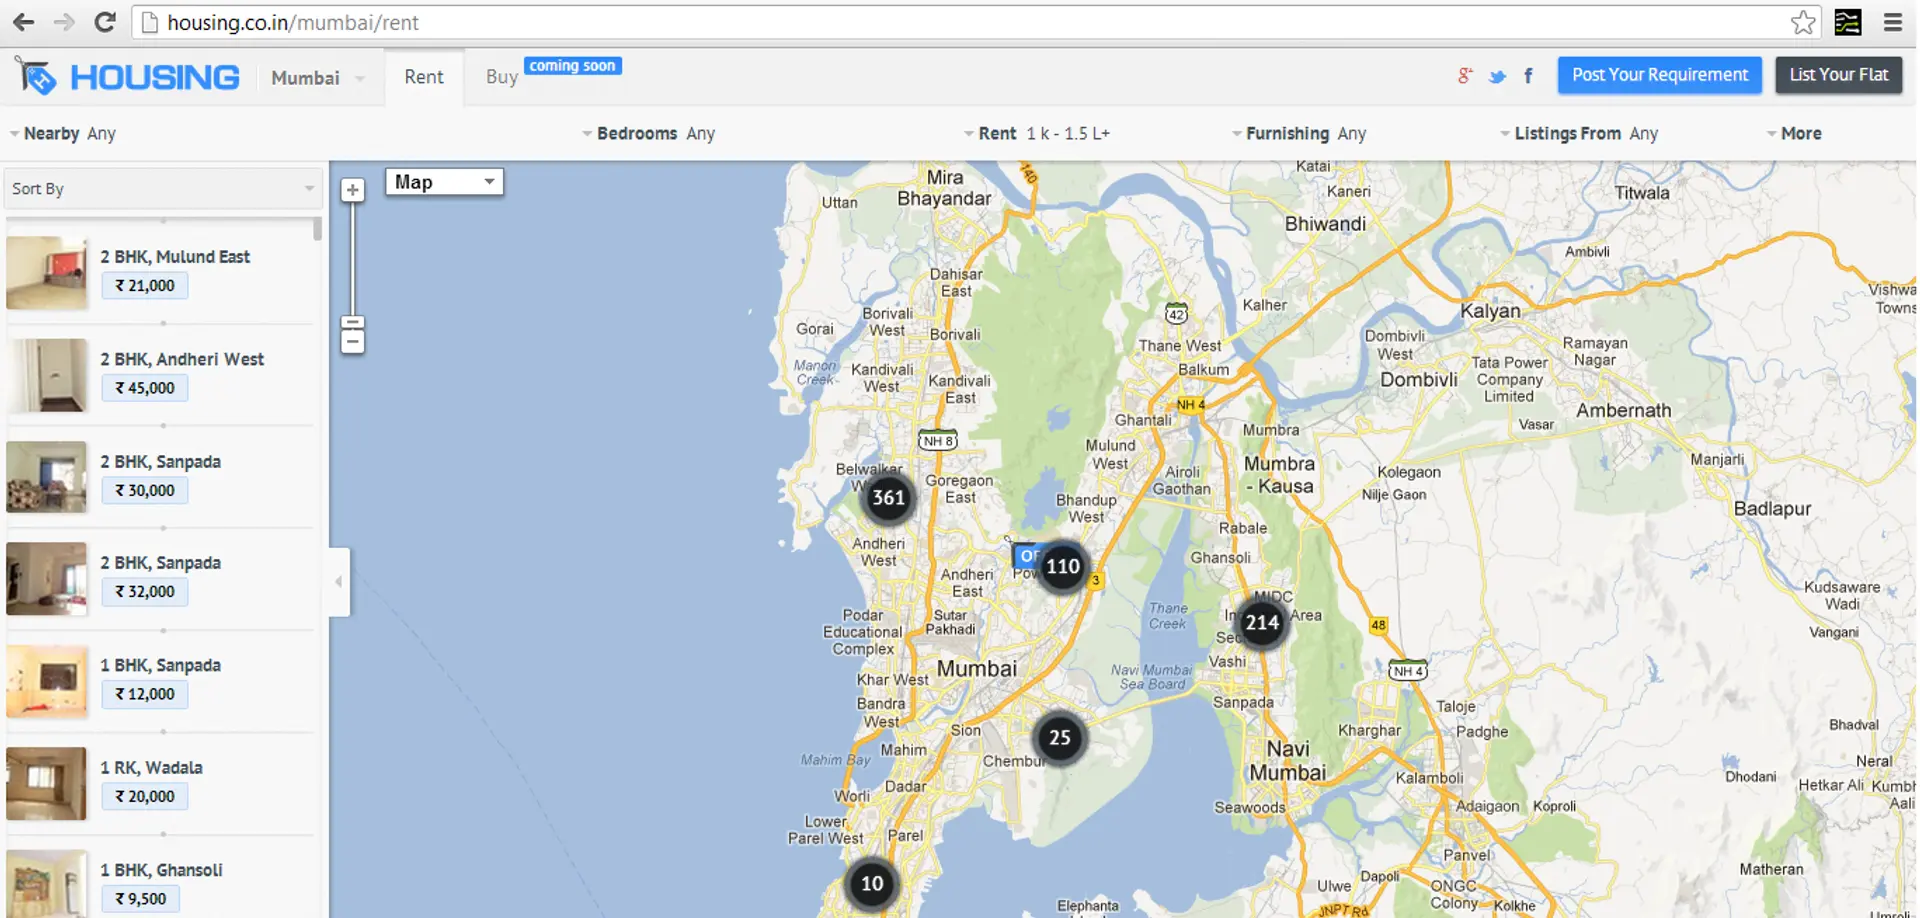Click the Badlapur label on the map
1920x918 pixels.
[x=1772, y=509]
